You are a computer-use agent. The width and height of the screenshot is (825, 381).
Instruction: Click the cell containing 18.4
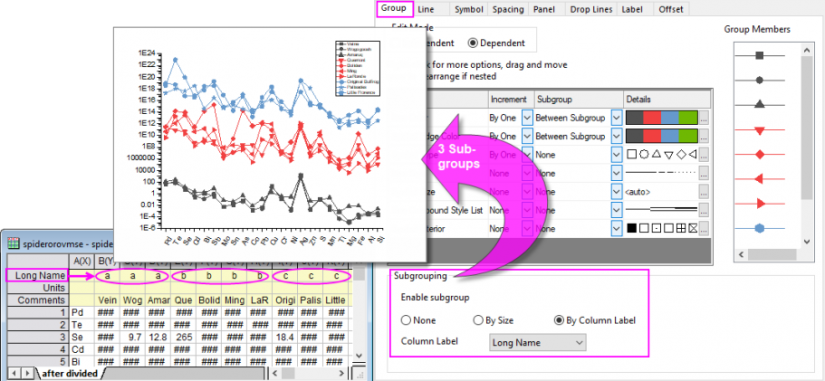(x=284, y=337)
